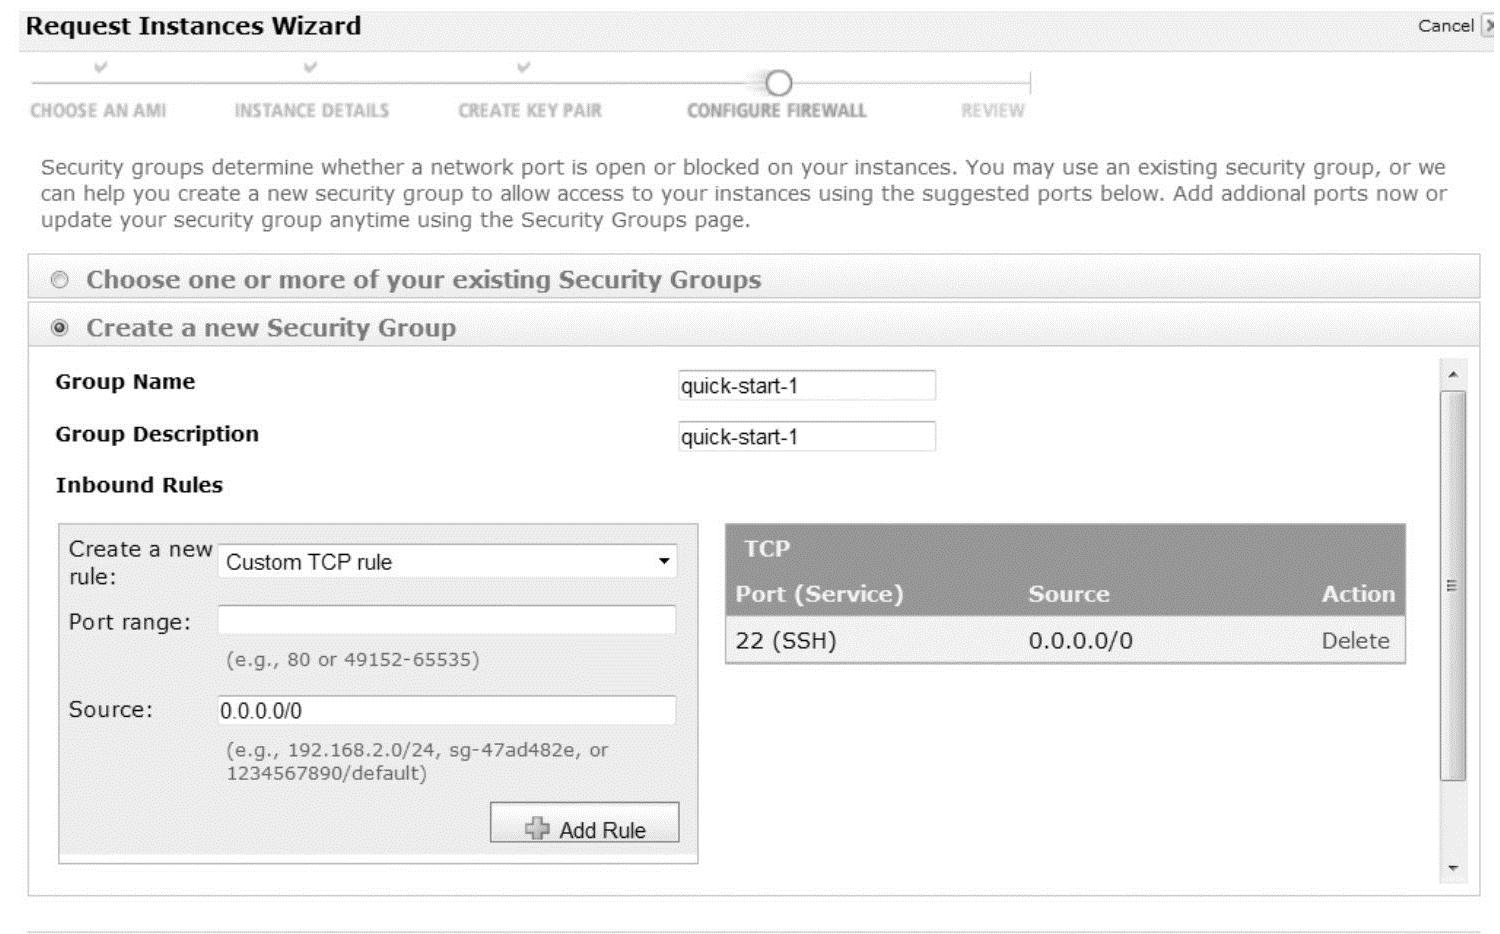This screenshot has width=1500, height=934.
Task: Select existing Security Groups radio option
Action: pyautogui.click(x=60, y=280)
